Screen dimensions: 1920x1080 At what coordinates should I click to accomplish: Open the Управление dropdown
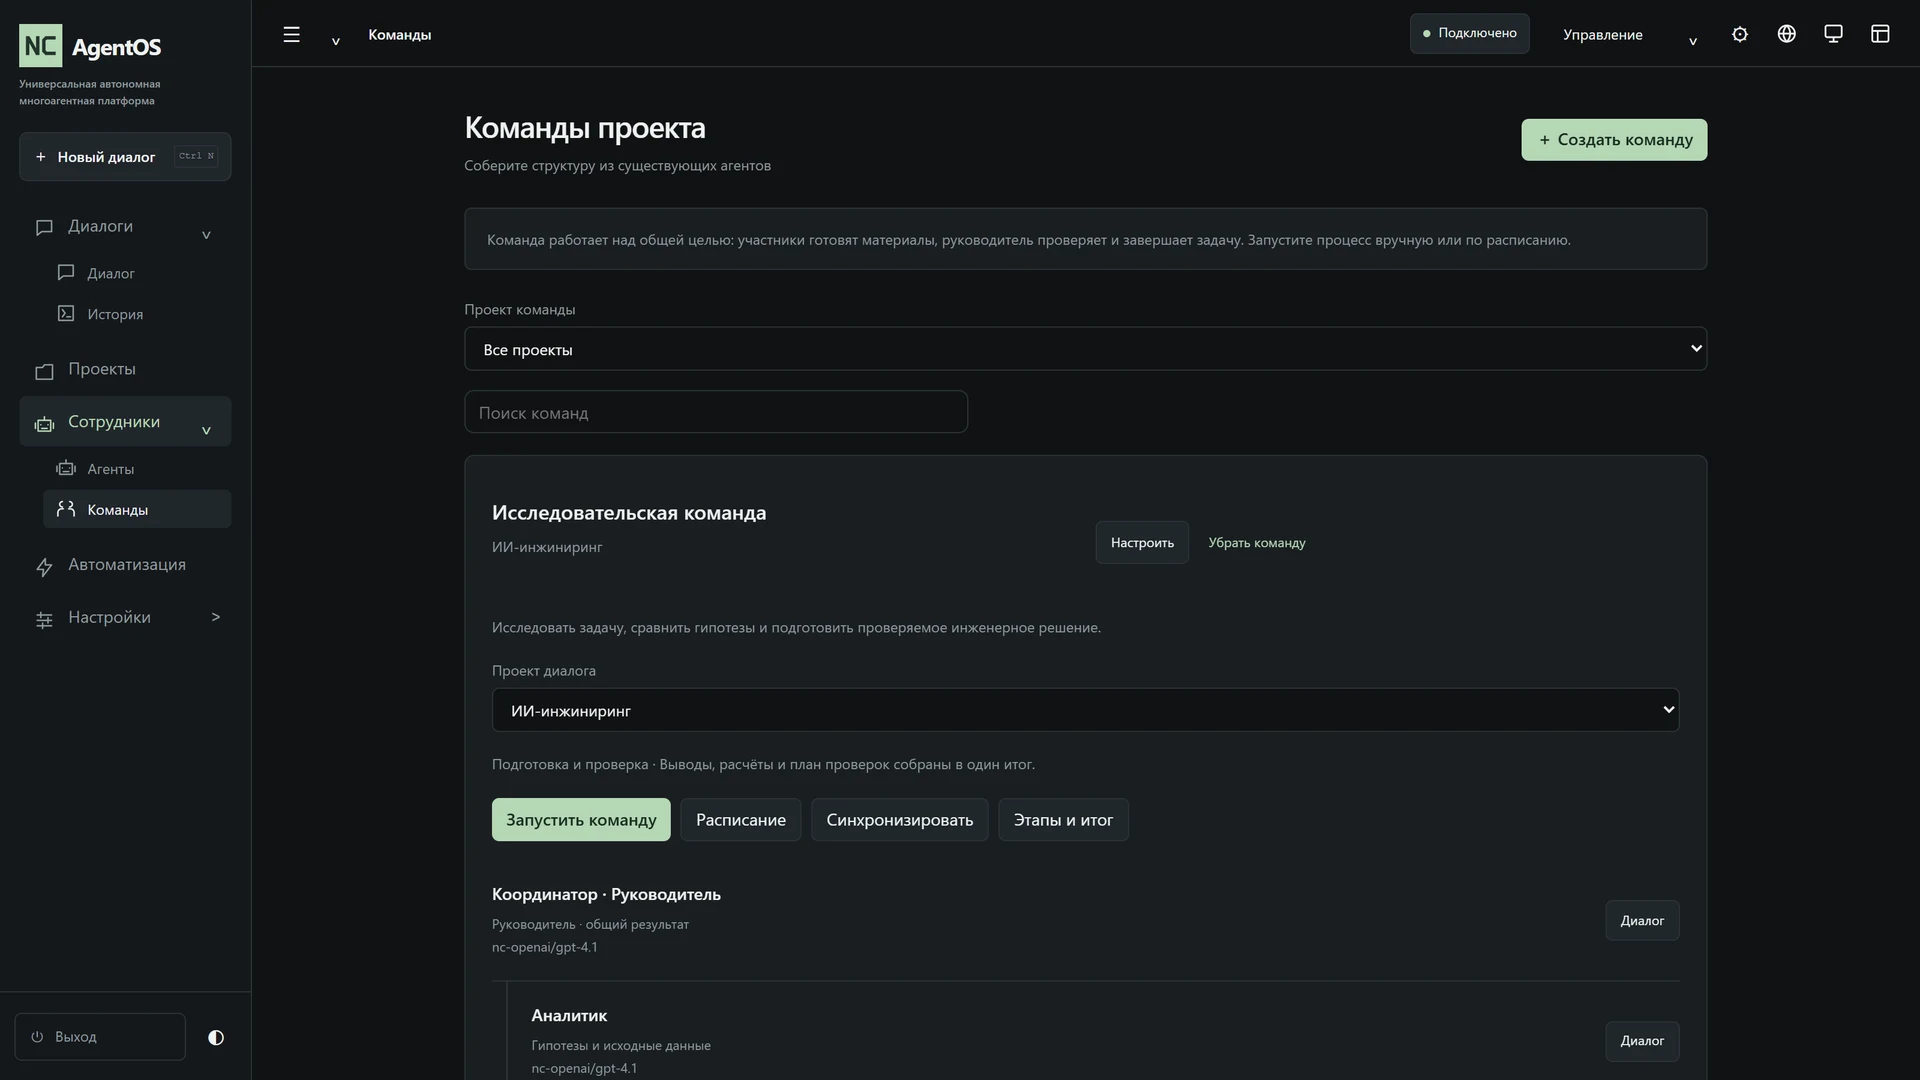(x=1629, y=35)
